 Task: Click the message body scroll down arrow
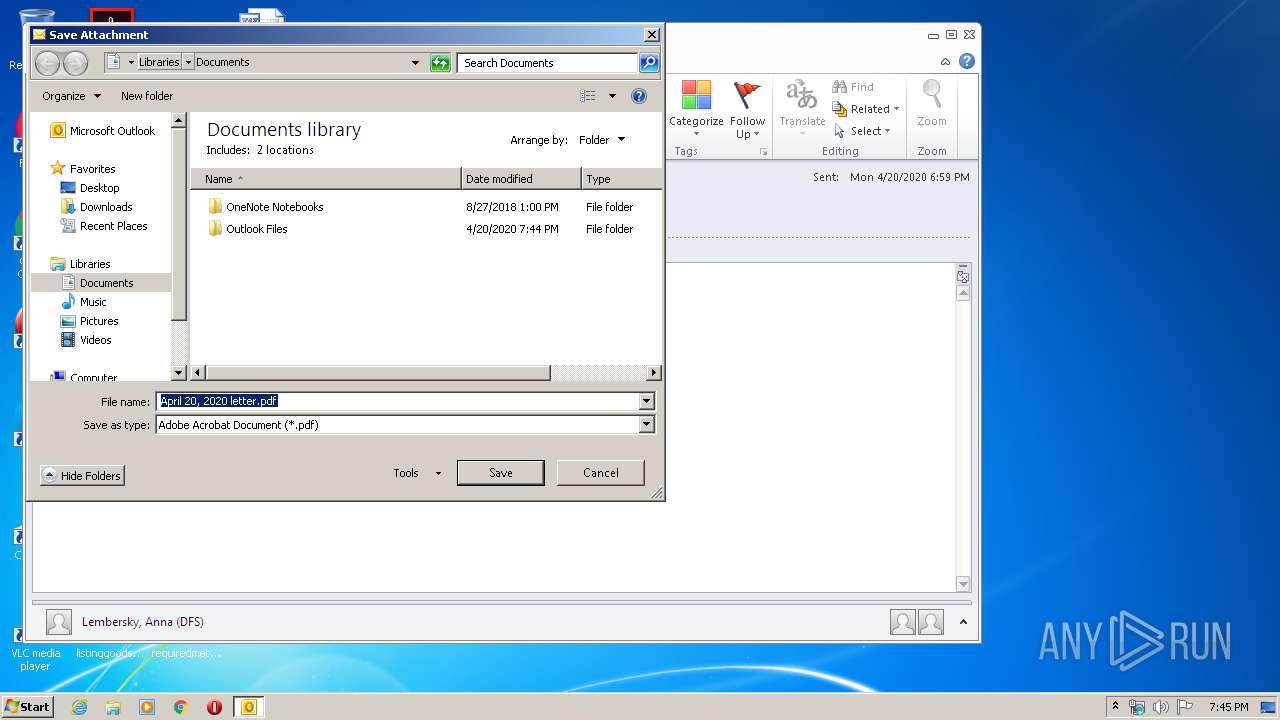pyautogui.click(x=963, y=584)
